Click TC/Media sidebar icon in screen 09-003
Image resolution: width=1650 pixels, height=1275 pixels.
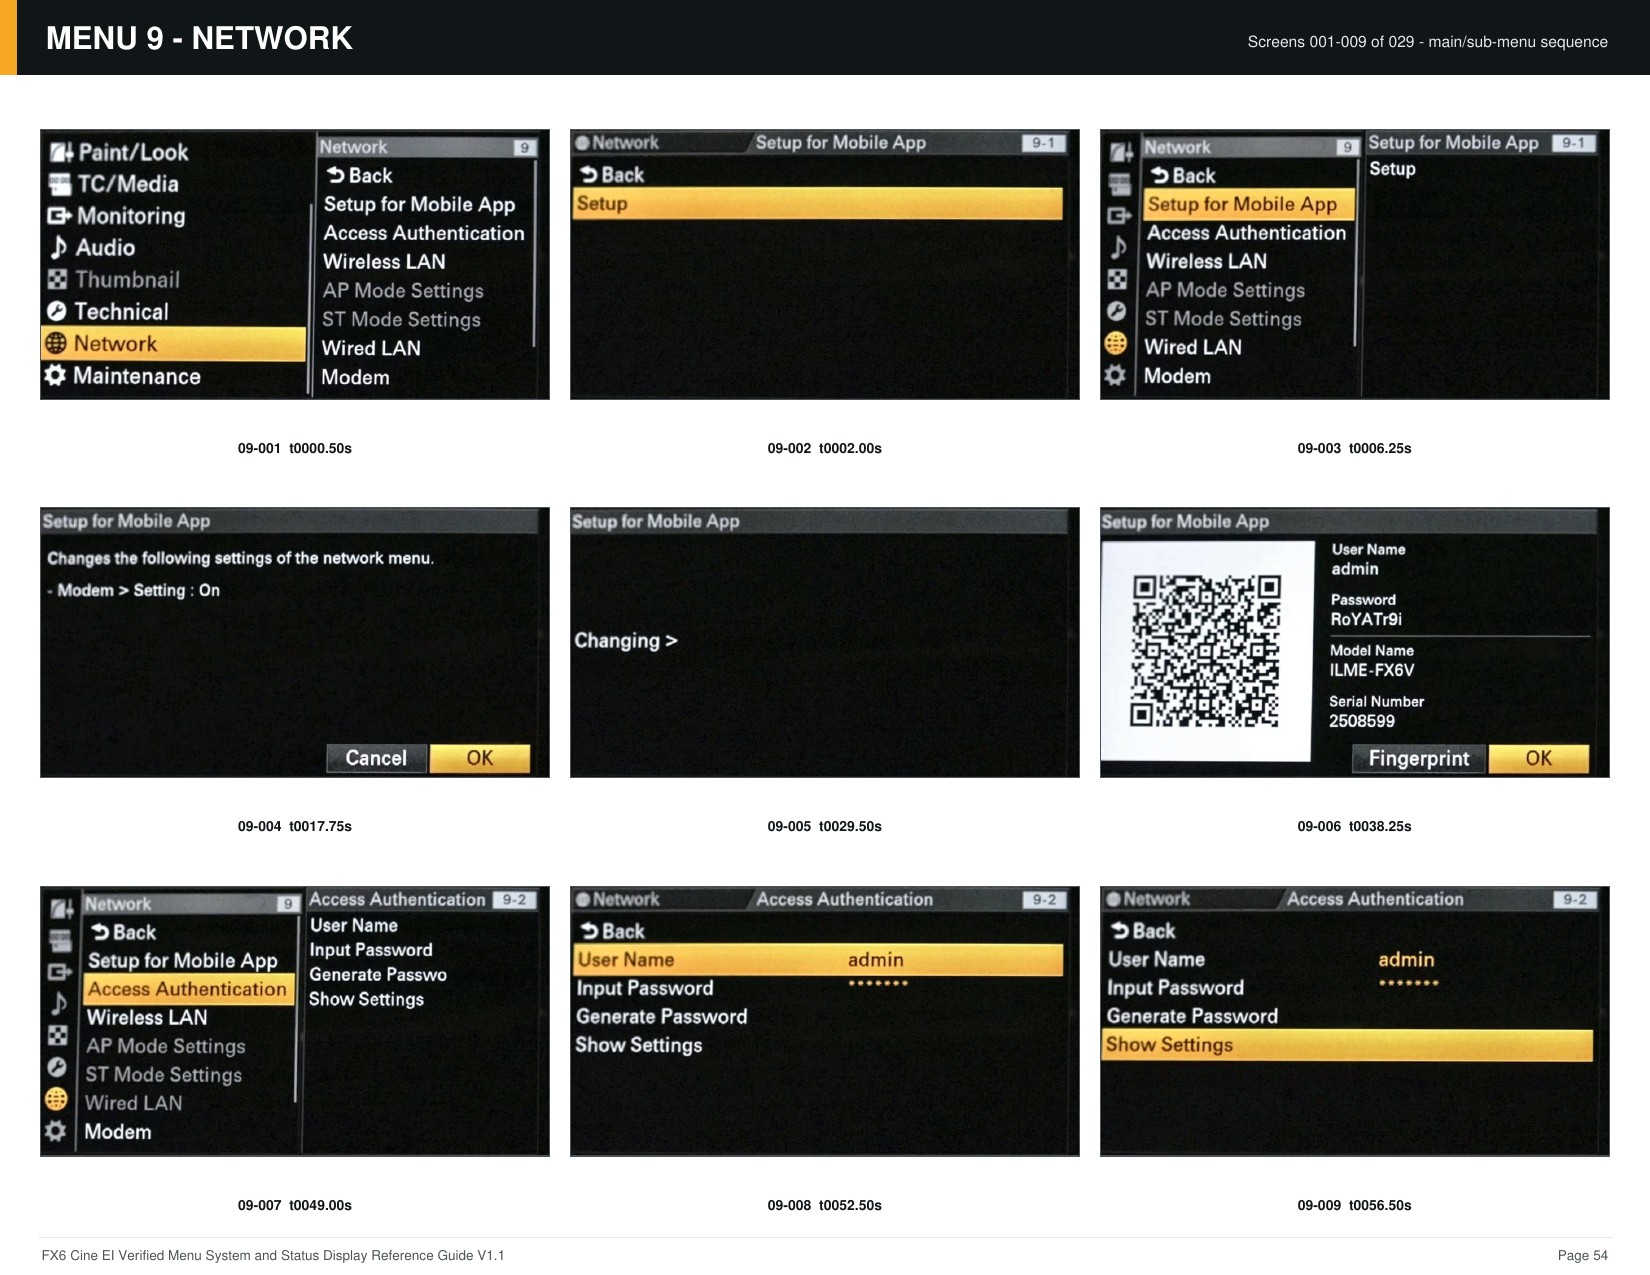[x=1120, y=184]
